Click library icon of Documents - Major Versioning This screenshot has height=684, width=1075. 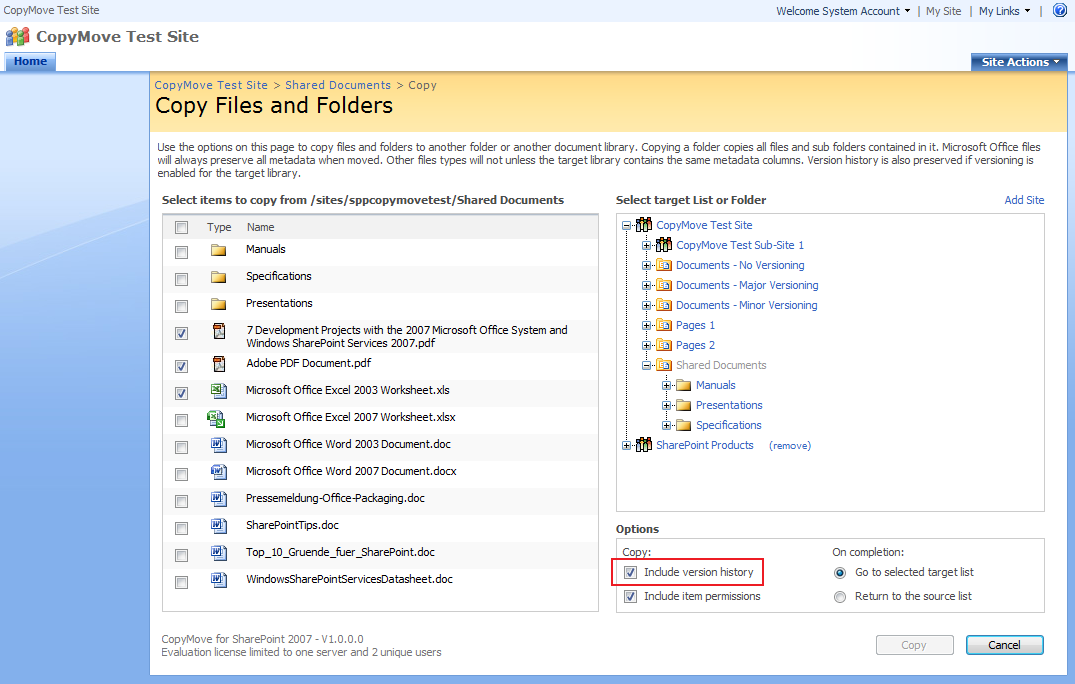click(664, 285)
